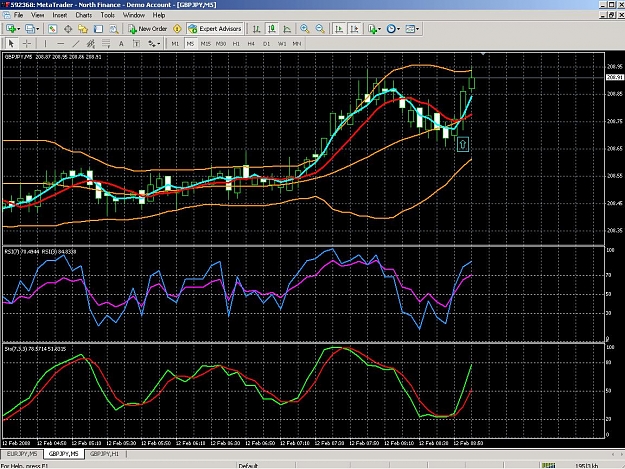Click the yellow diamond alert icon
The height and width of the screenshot is (469, 625).
(177, 29)
